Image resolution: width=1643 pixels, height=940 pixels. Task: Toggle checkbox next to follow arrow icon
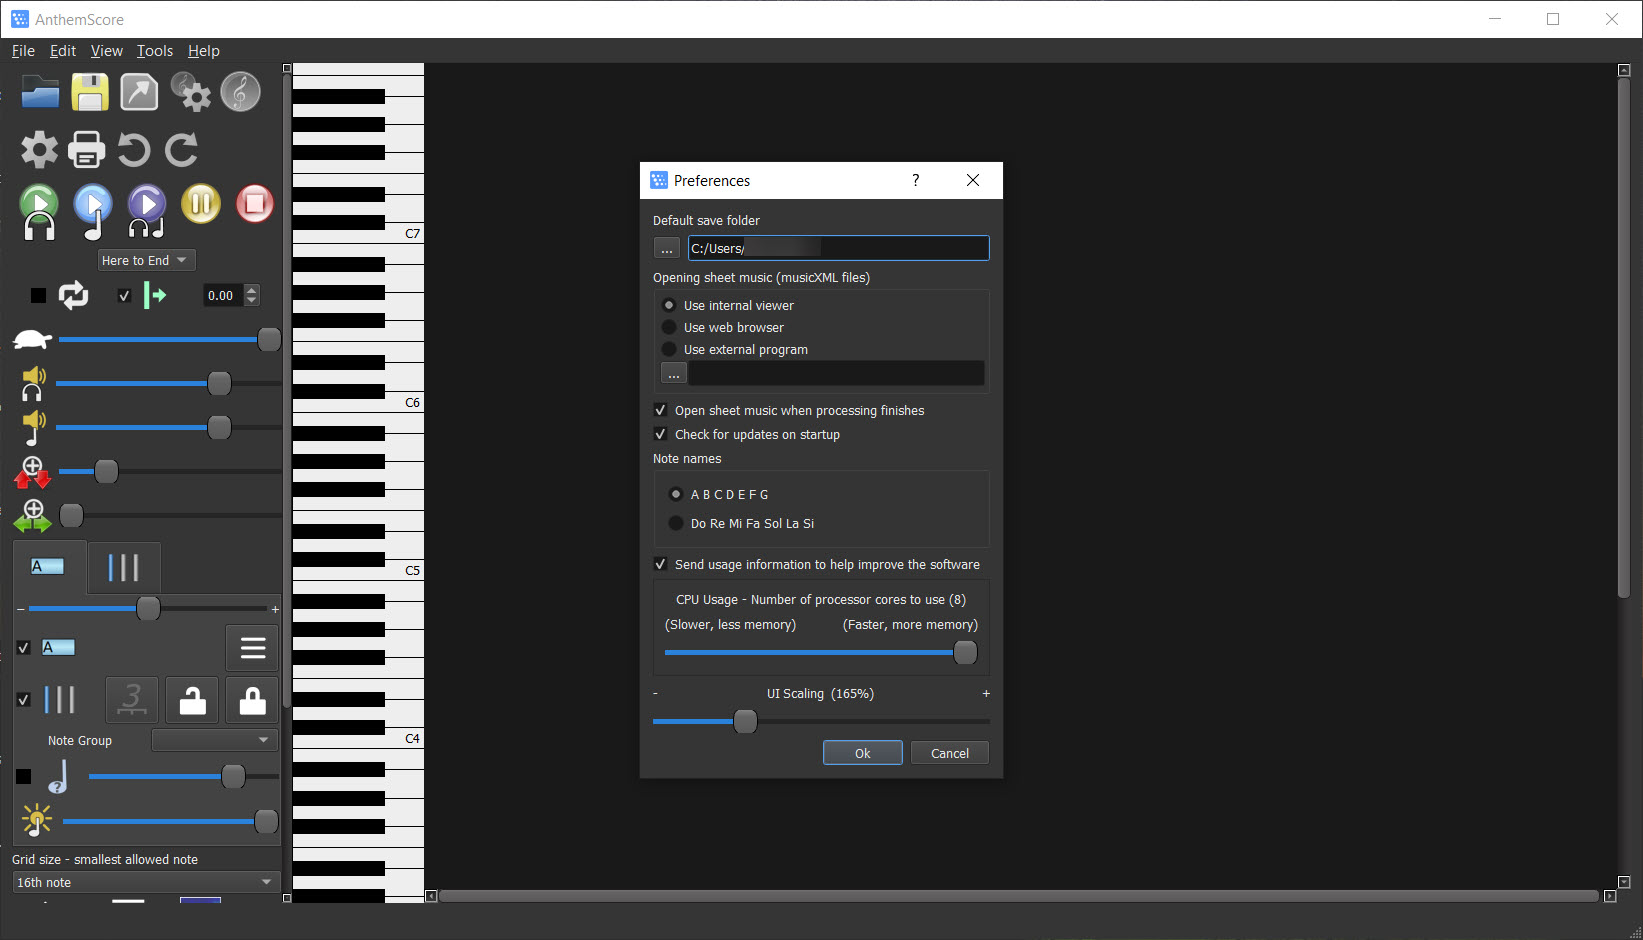[x=124, y=296]
